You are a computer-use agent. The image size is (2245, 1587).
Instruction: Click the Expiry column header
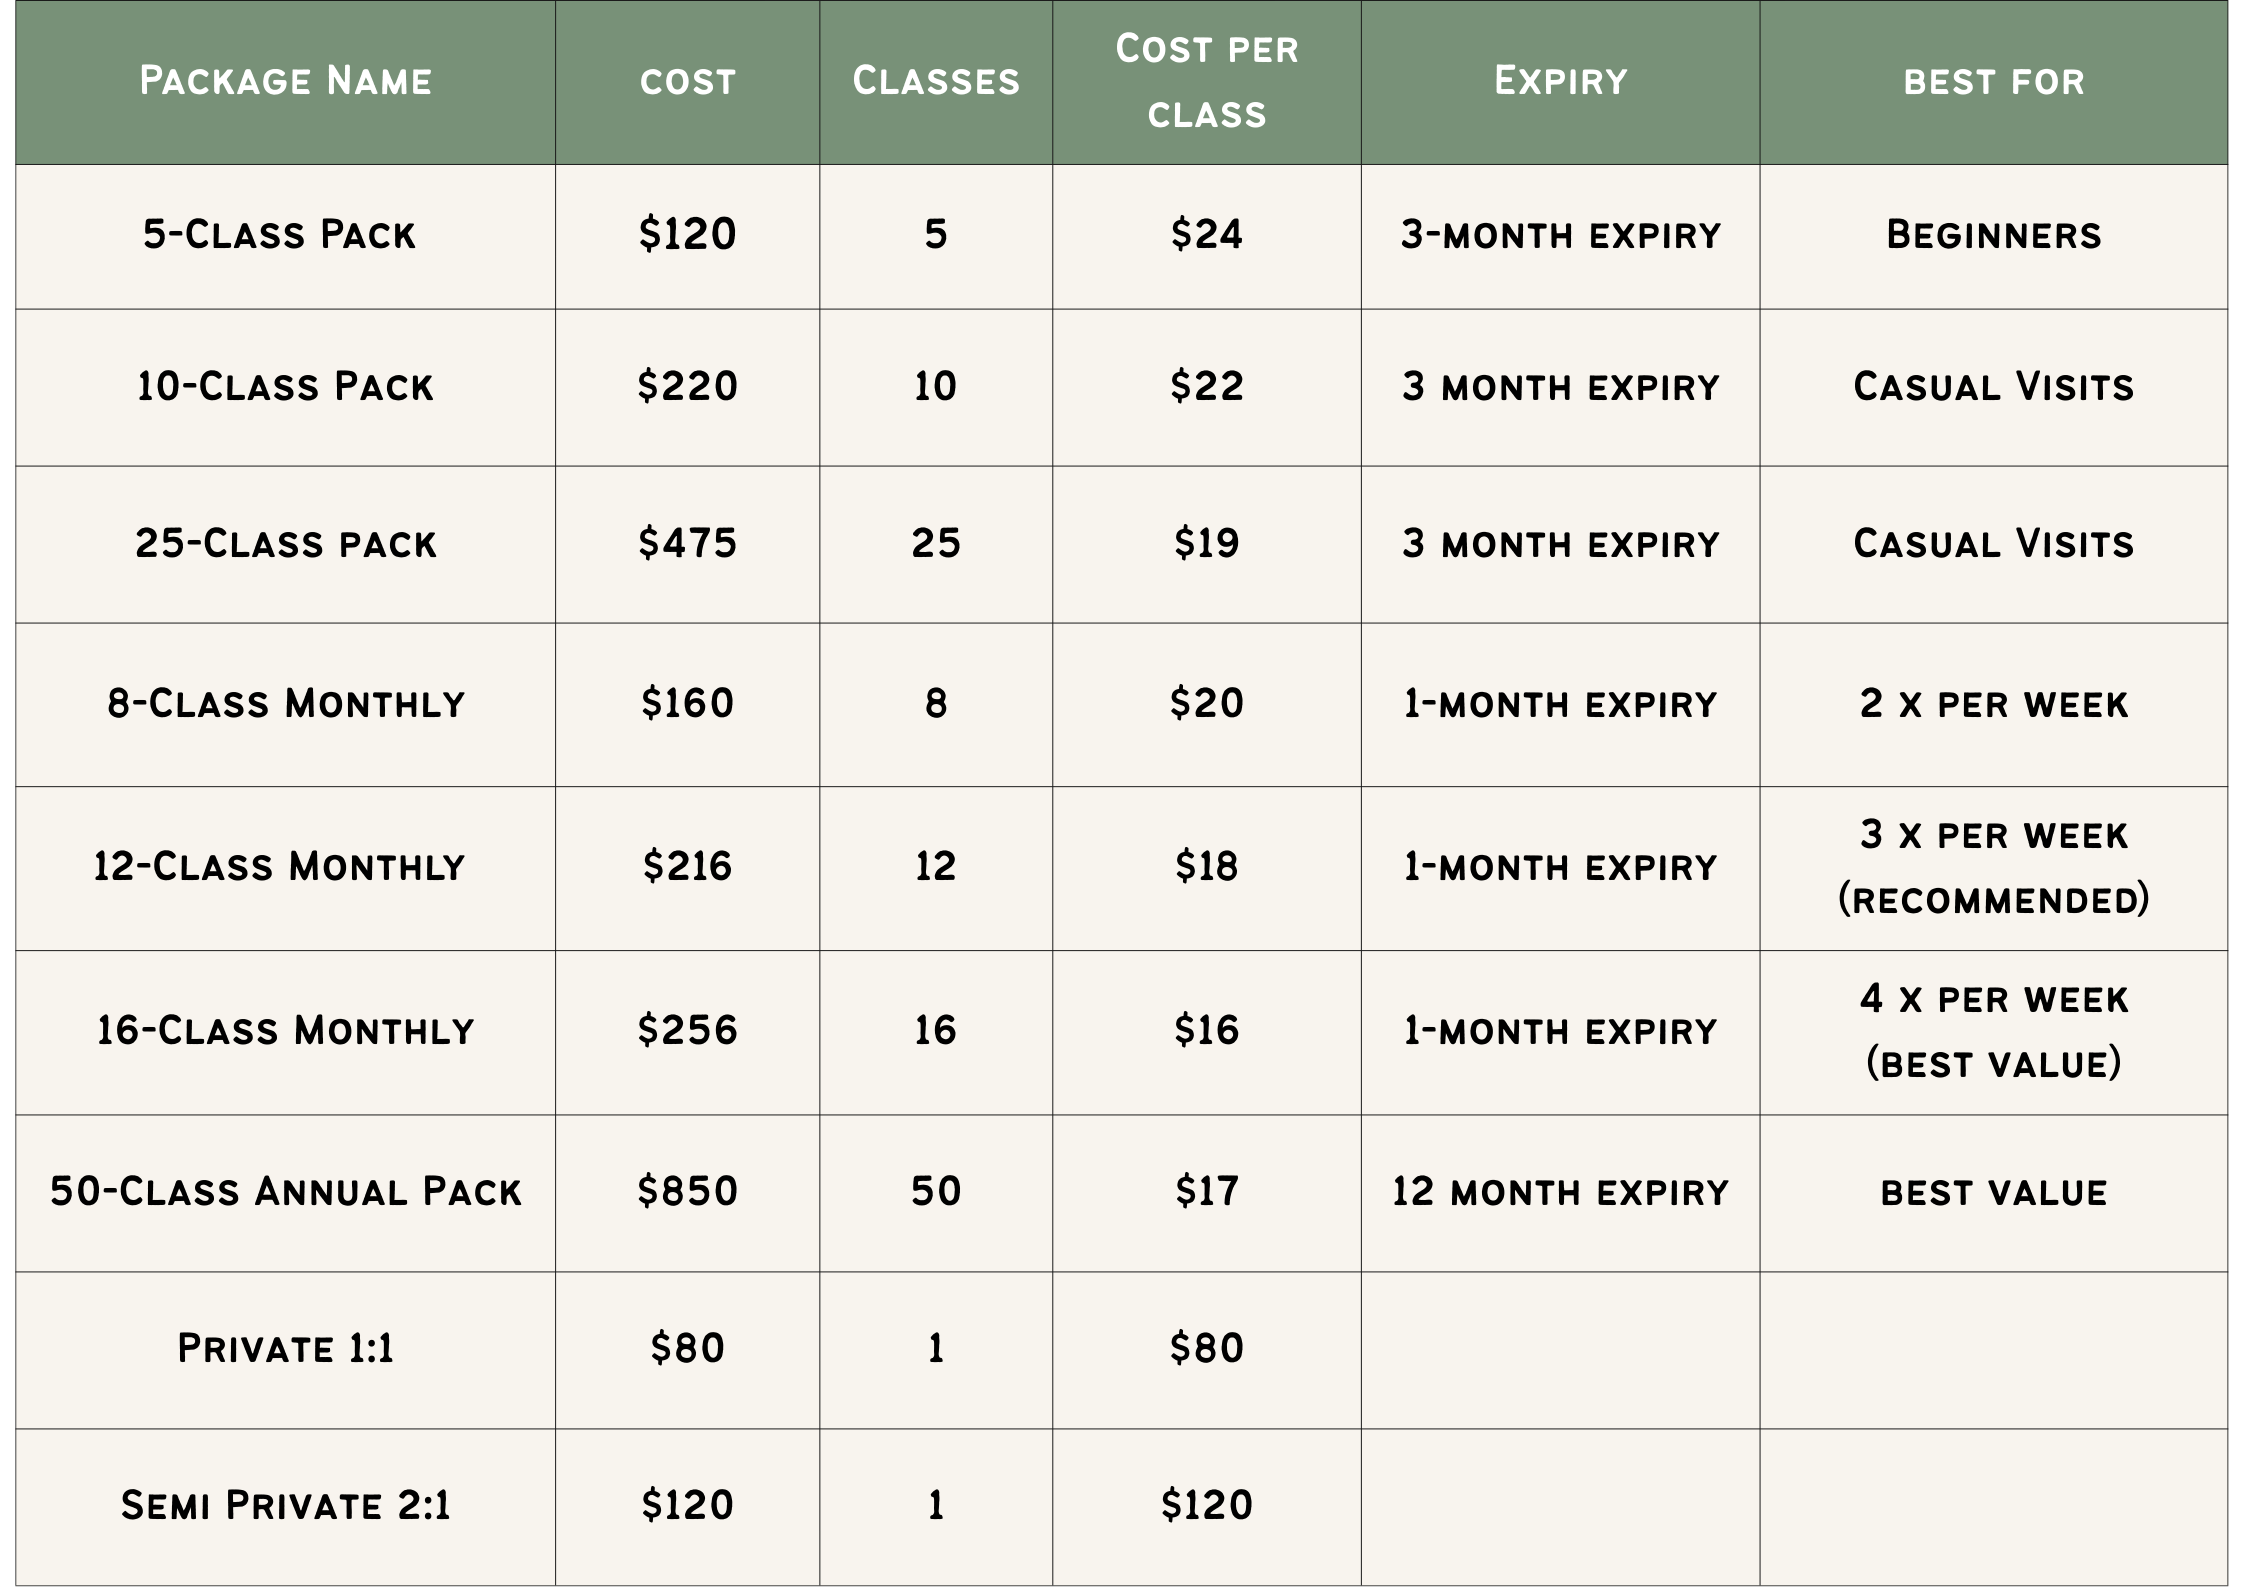click(1560, 81)
